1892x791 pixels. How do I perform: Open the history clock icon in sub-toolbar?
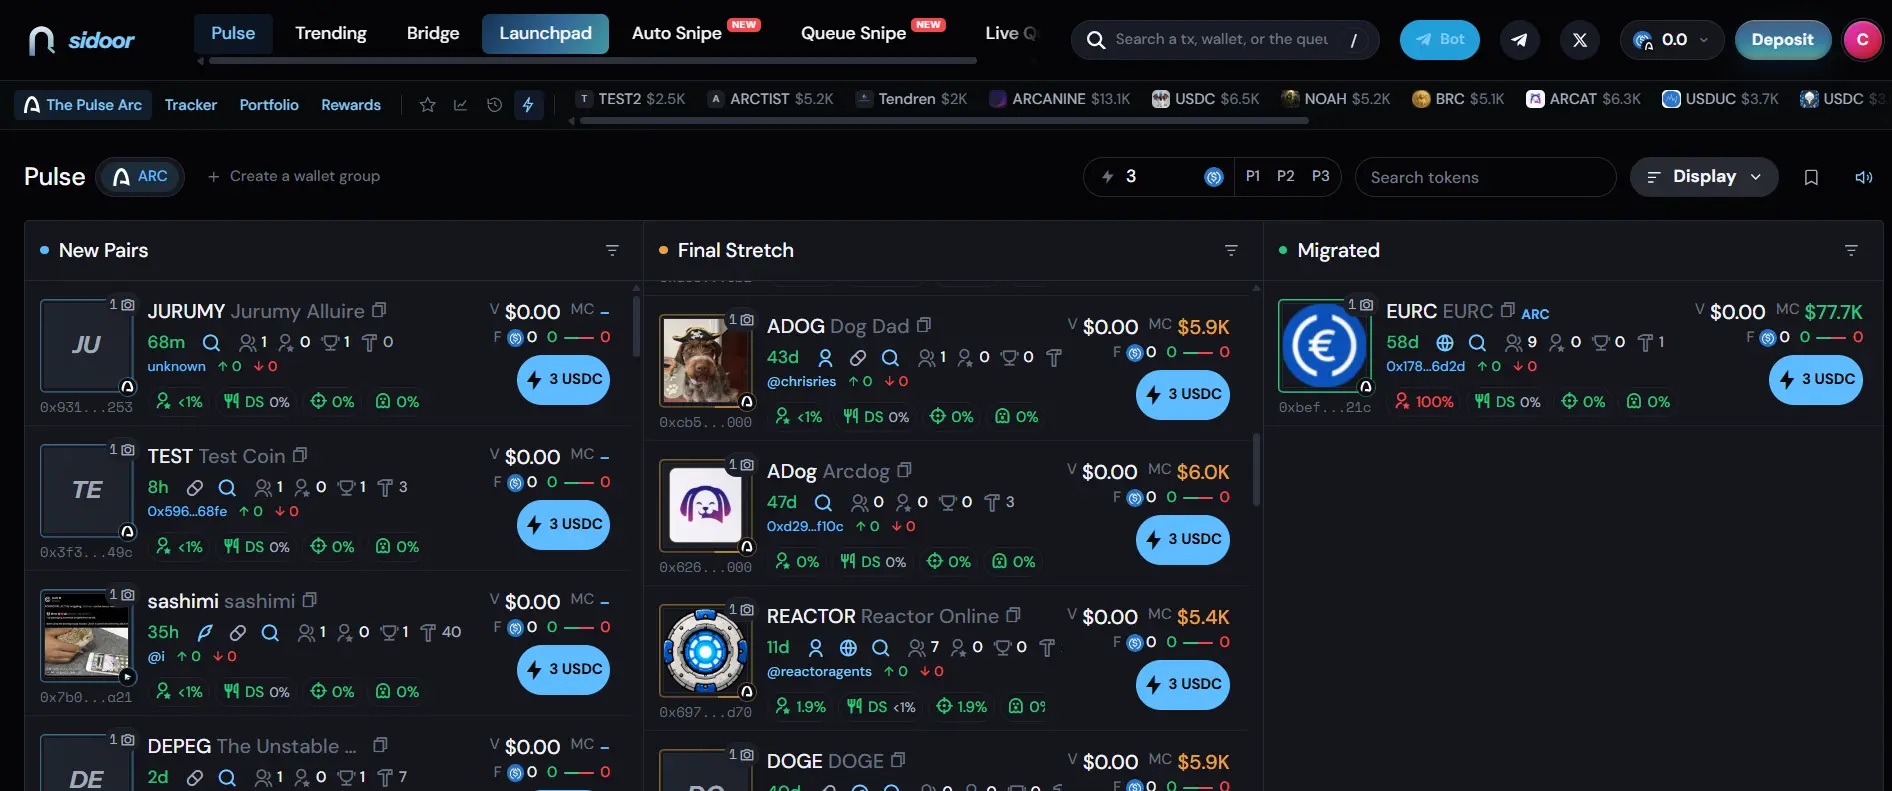(494, 105)
